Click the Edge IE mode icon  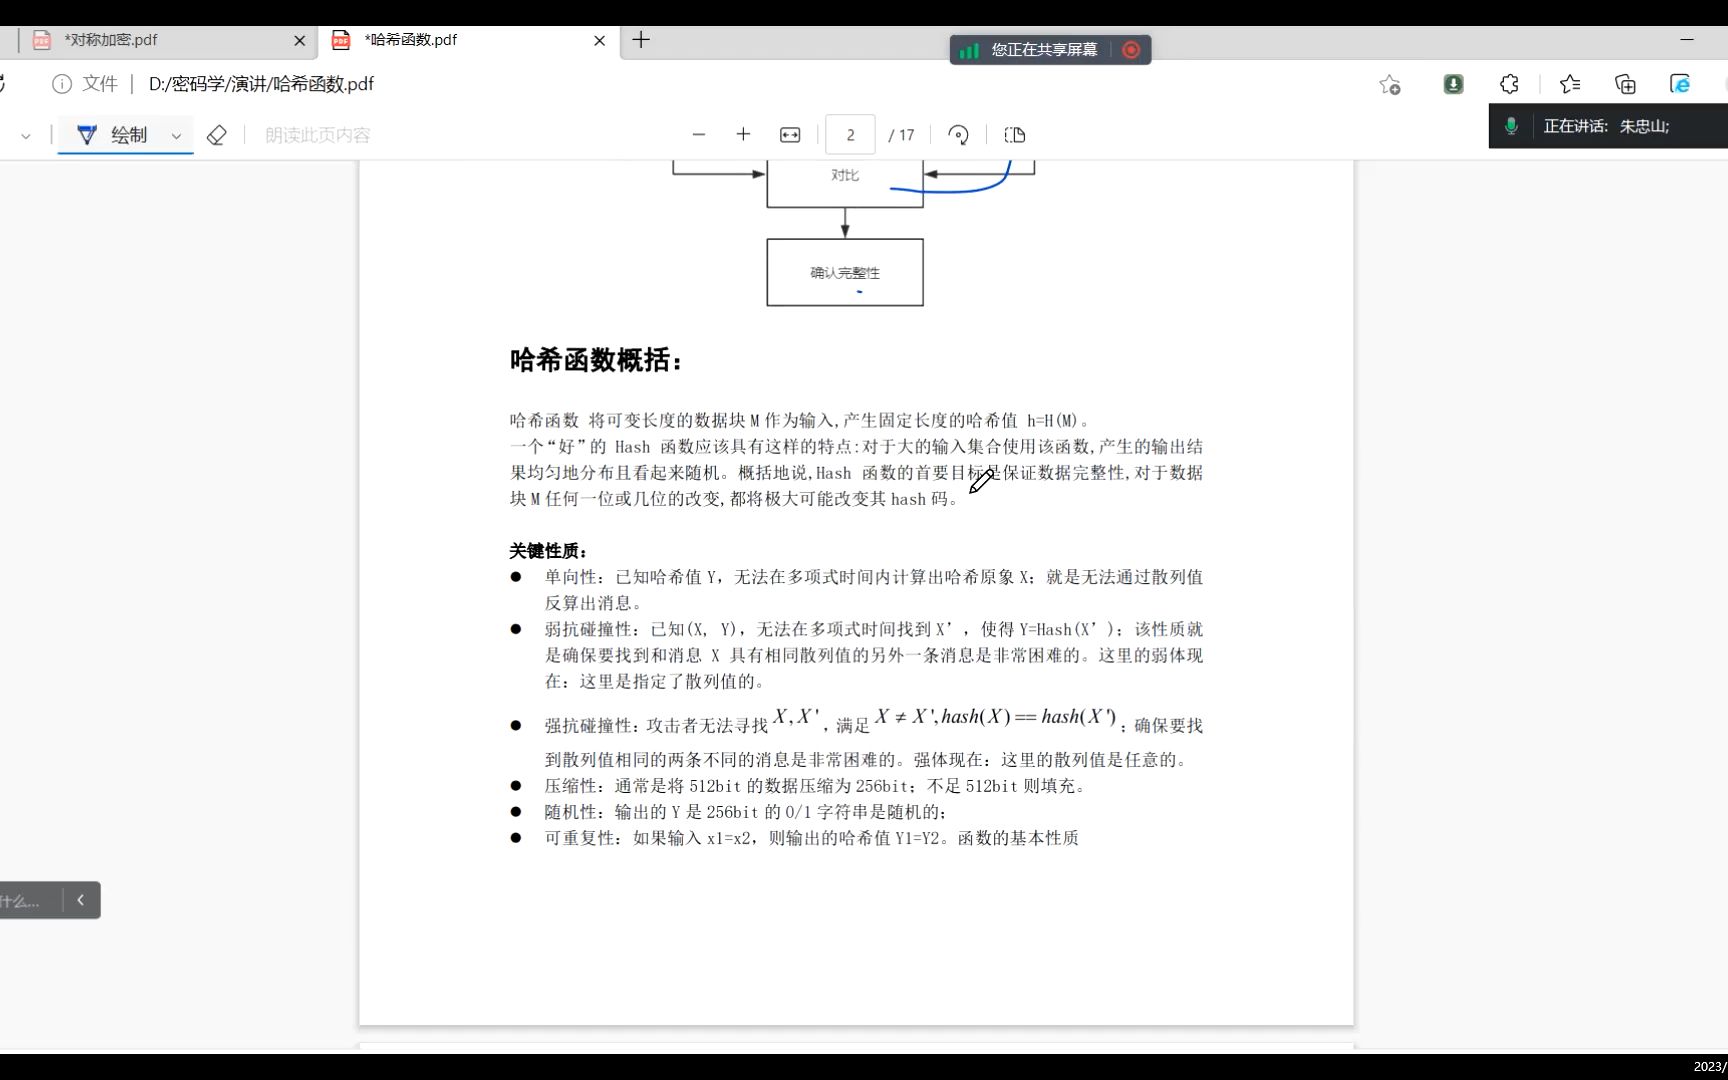tap(1680, 85)
